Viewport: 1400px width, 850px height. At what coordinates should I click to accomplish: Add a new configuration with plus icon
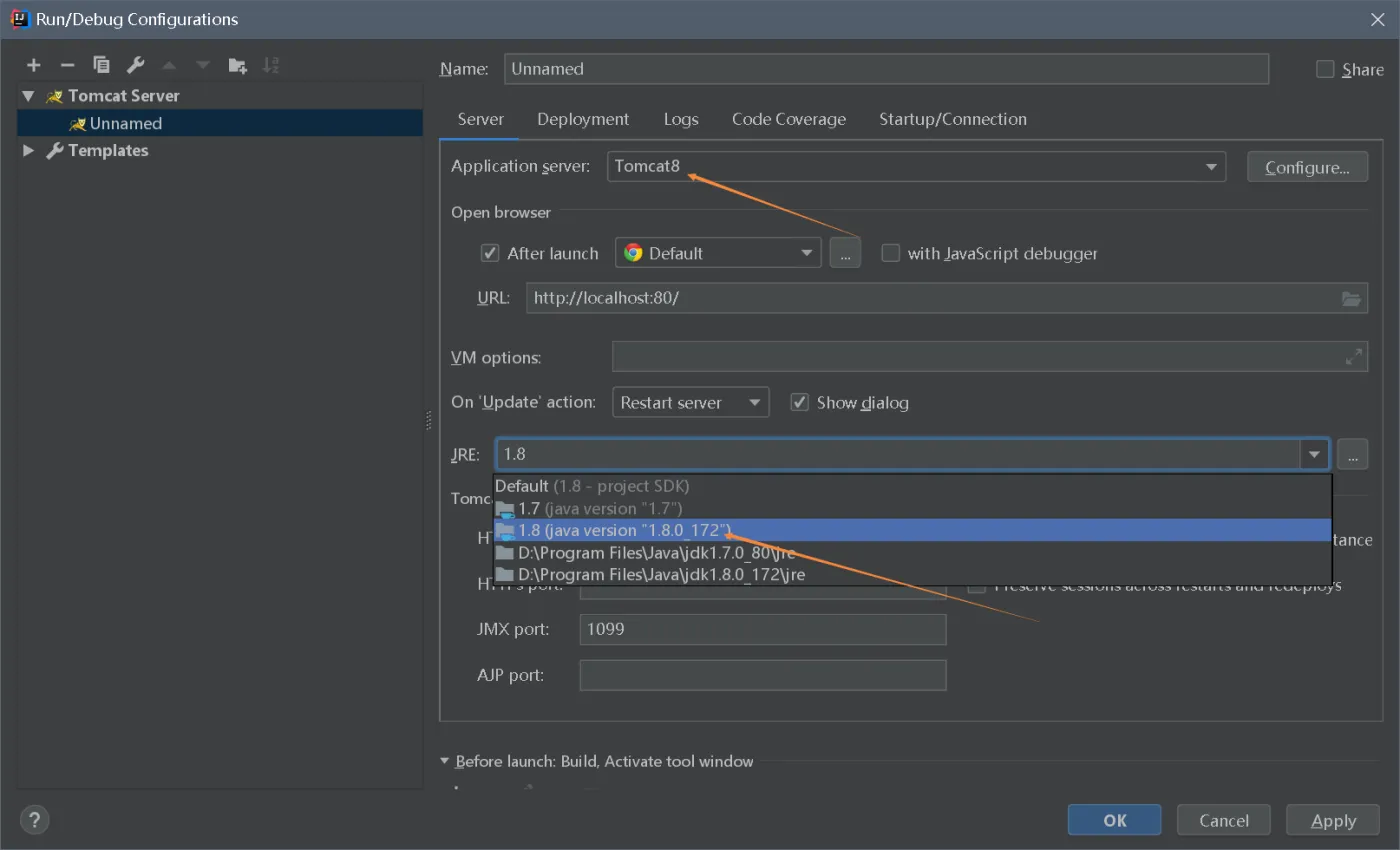click(x=34, y=65)
